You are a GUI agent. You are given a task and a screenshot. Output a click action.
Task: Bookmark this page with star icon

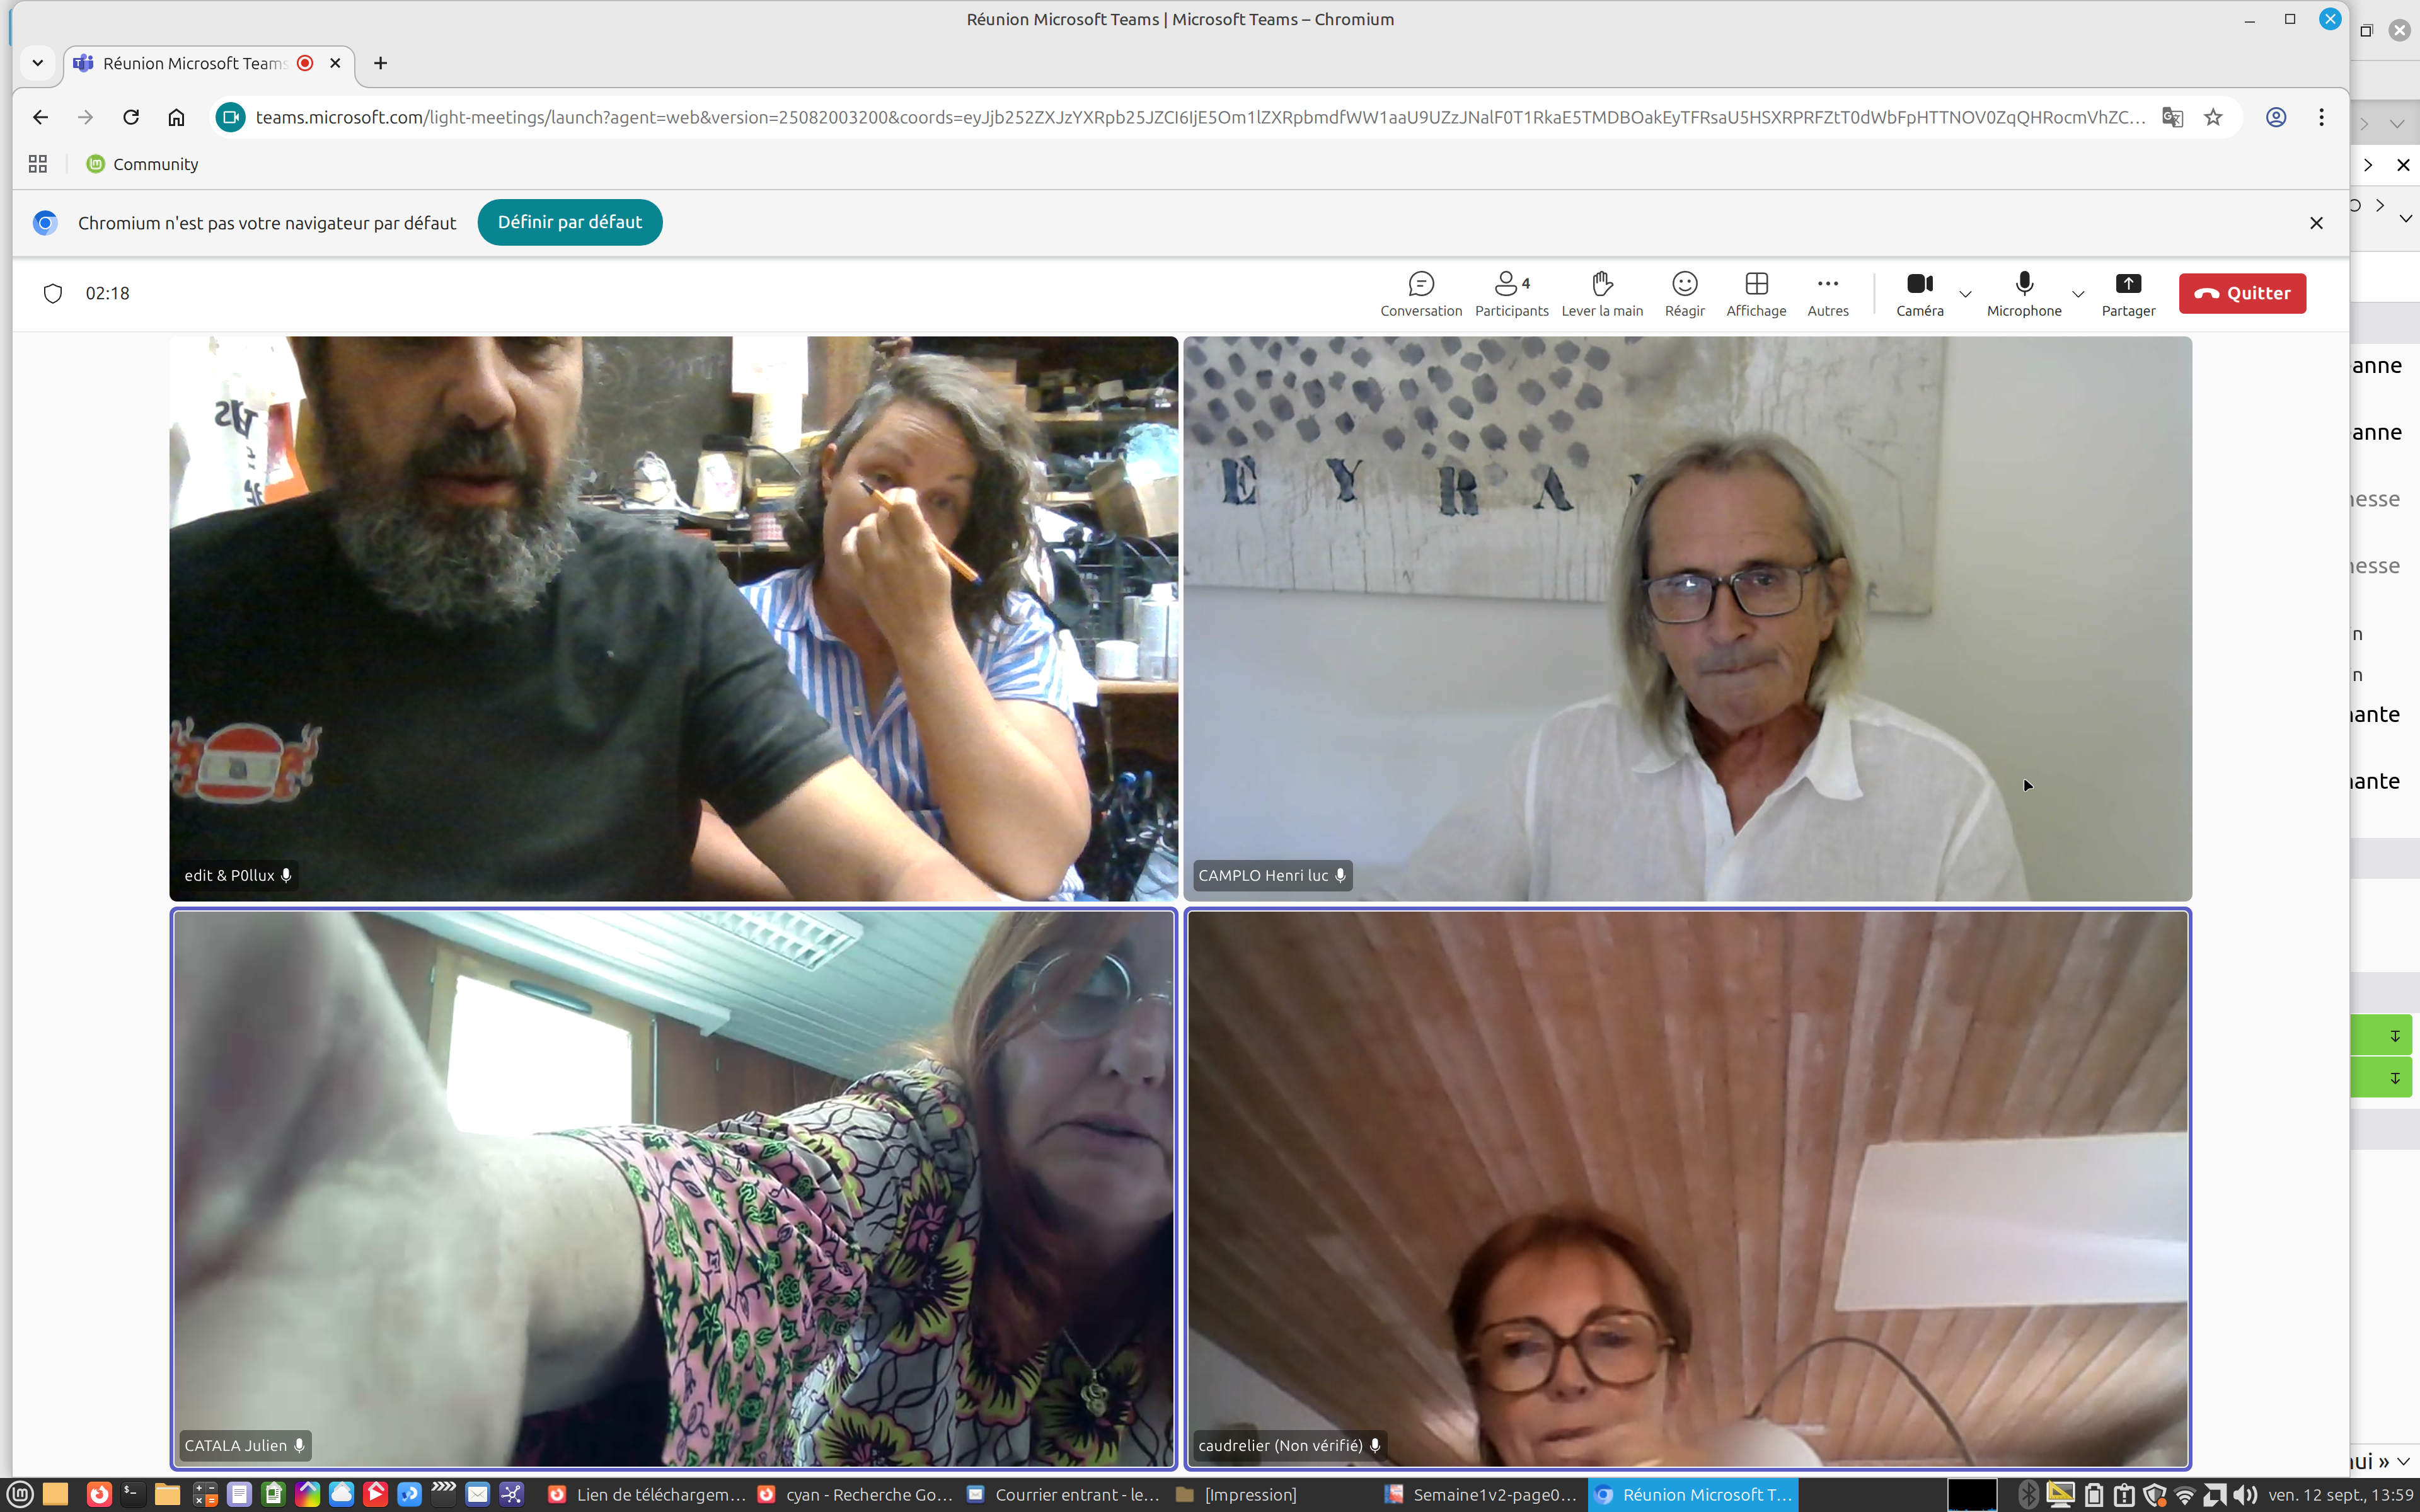(x=2213, y=117)
